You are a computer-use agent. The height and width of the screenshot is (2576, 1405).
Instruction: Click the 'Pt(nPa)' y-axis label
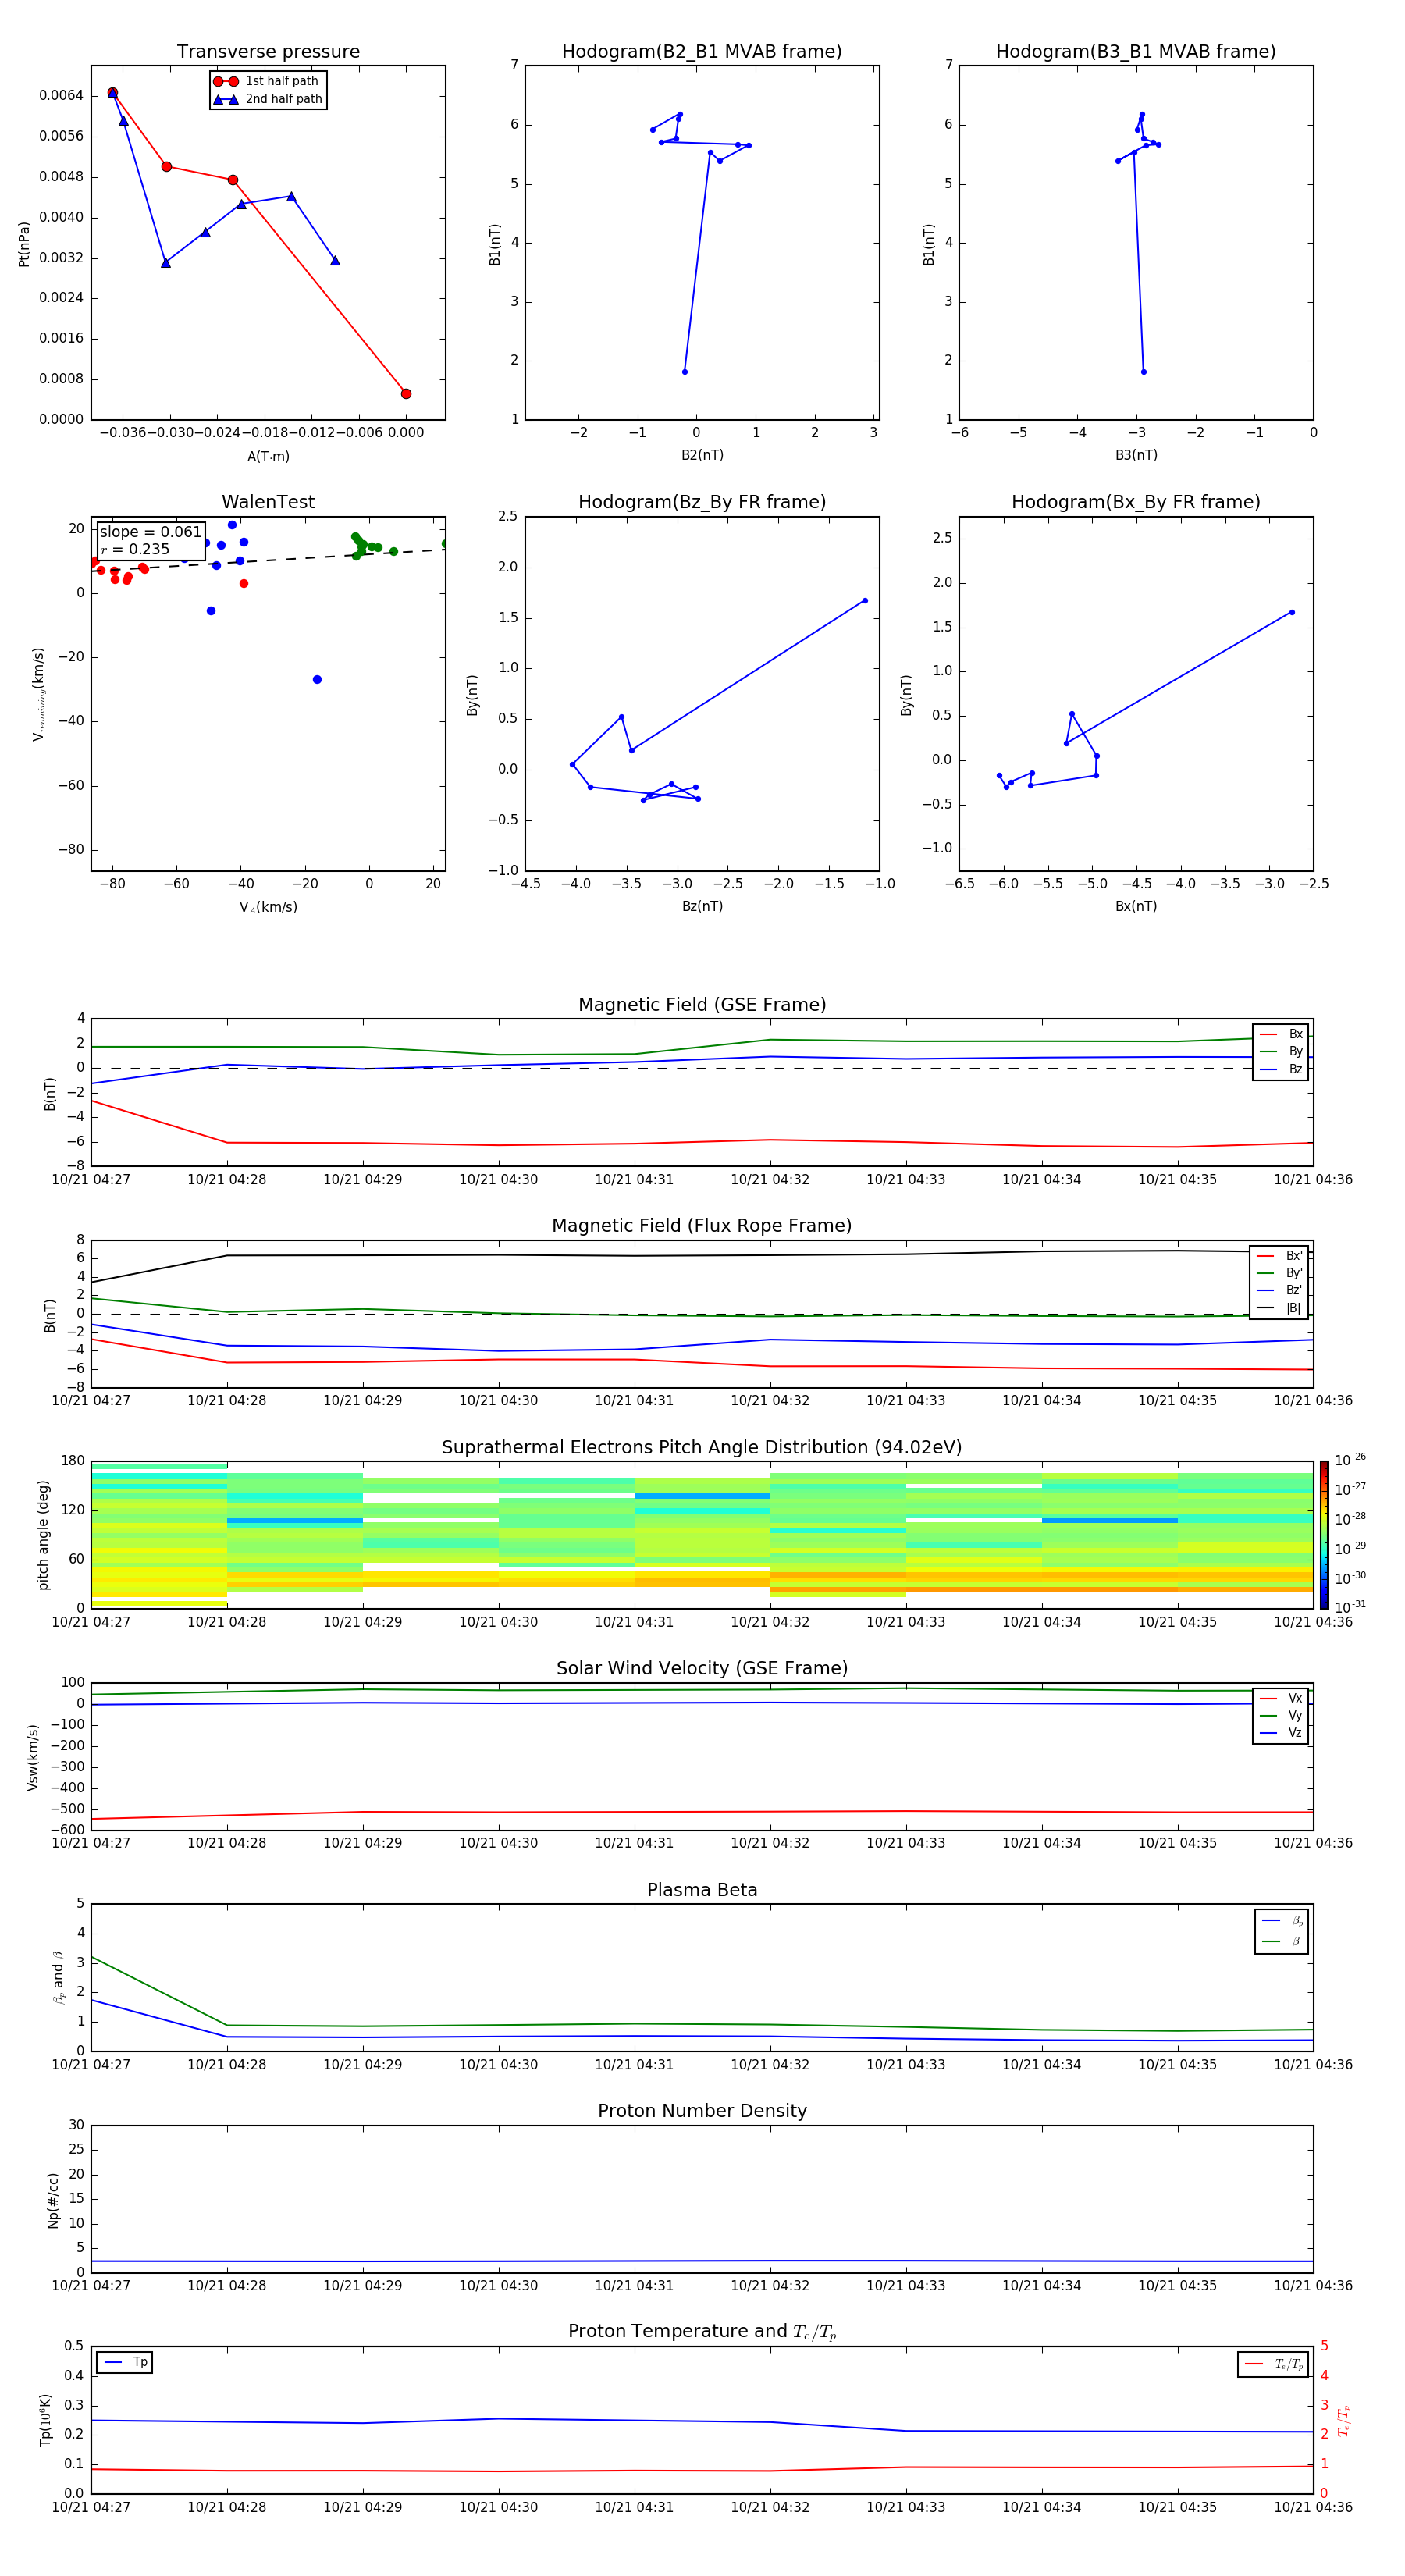click(x=24, y=243)
